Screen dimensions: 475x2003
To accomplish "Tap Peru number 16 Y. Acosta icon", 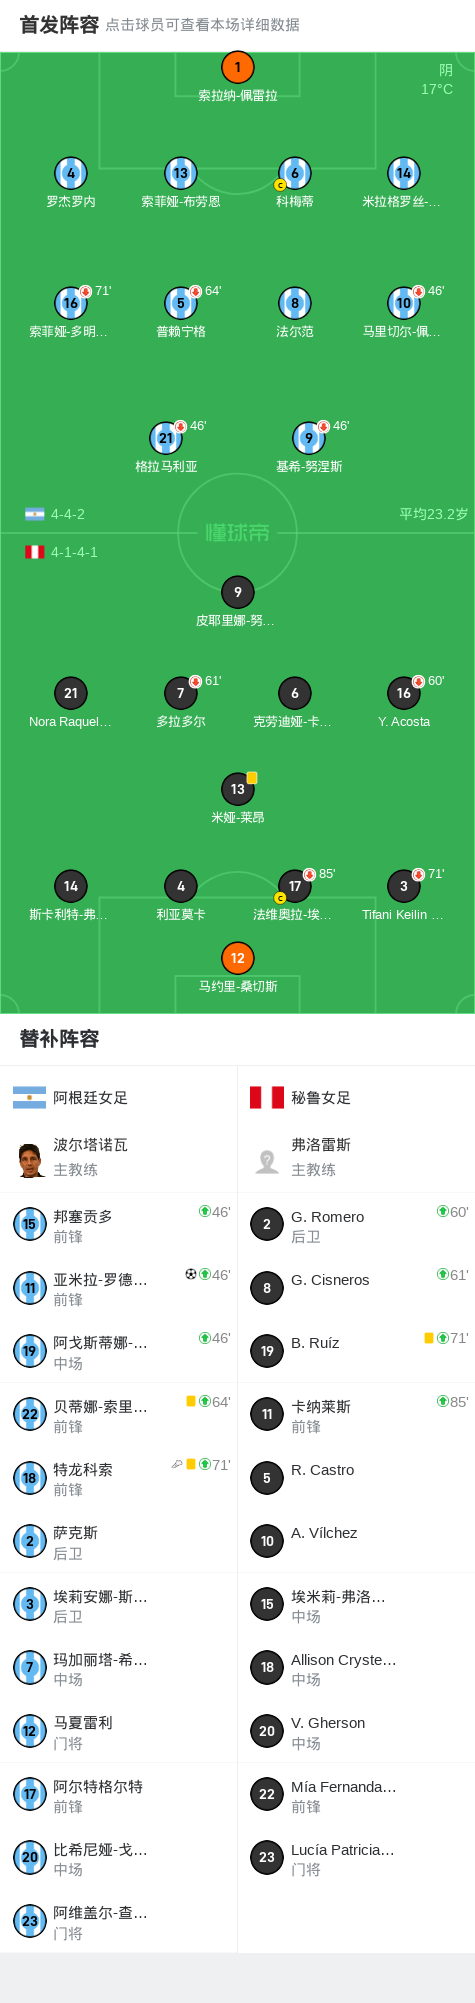I will 404,693.
